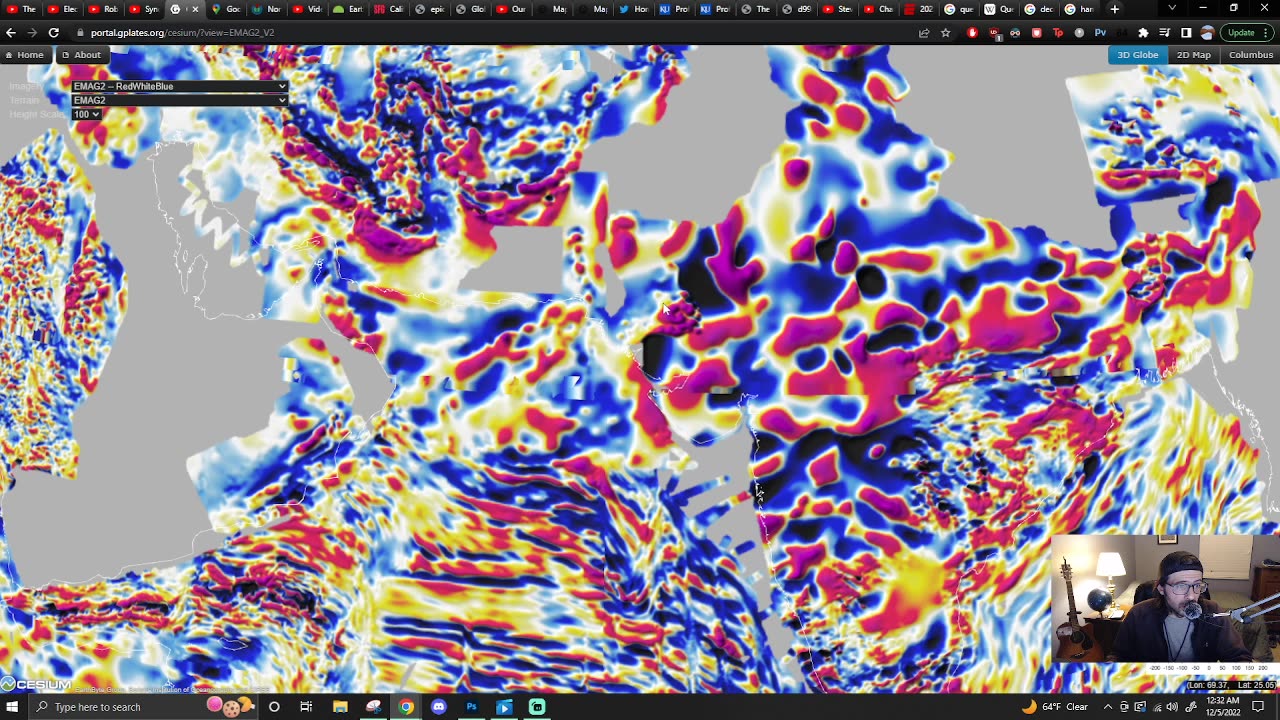Open the Imagery dropdown EMAG2 -- RedWhiteBlue
Viewport: 1280px width, 720px height.
click(180, 86)
